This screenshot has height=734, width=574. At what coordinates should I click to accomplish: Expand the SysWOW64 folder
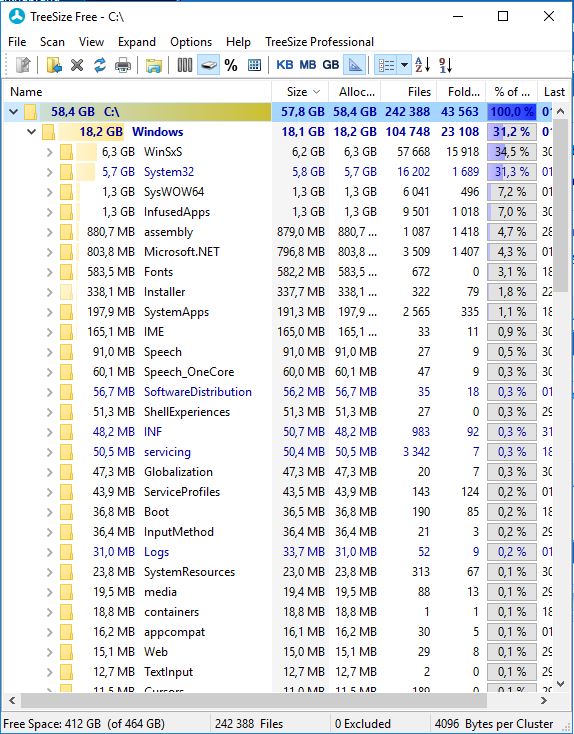(x=50, y=192)
